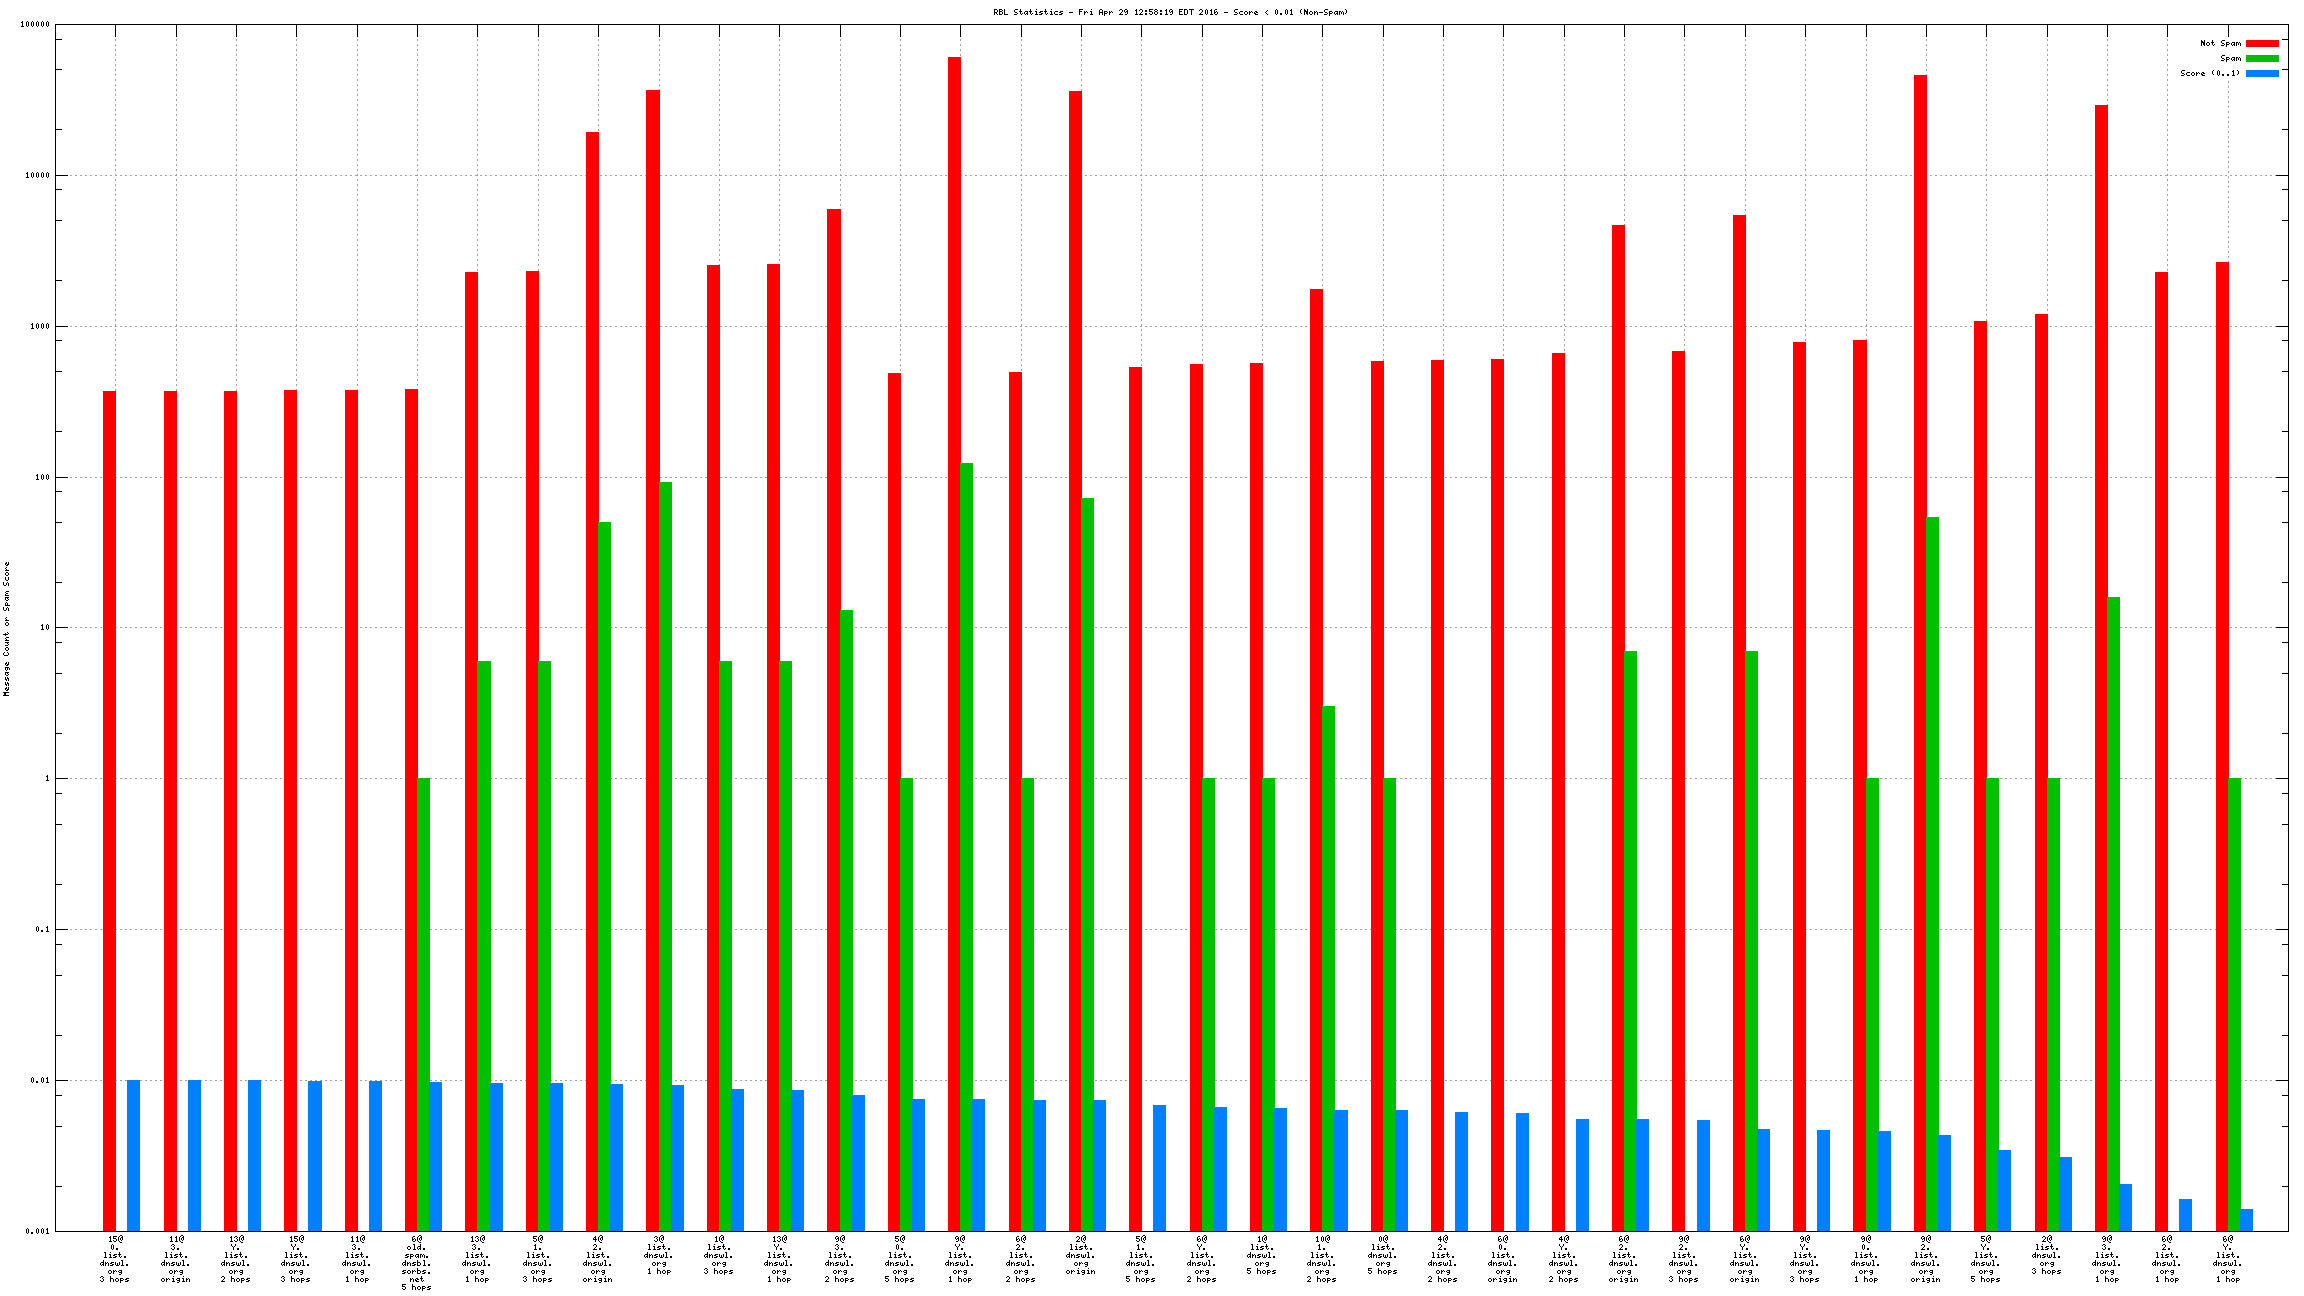Click the red Not Spam legend swatch

click(2262, 43)
